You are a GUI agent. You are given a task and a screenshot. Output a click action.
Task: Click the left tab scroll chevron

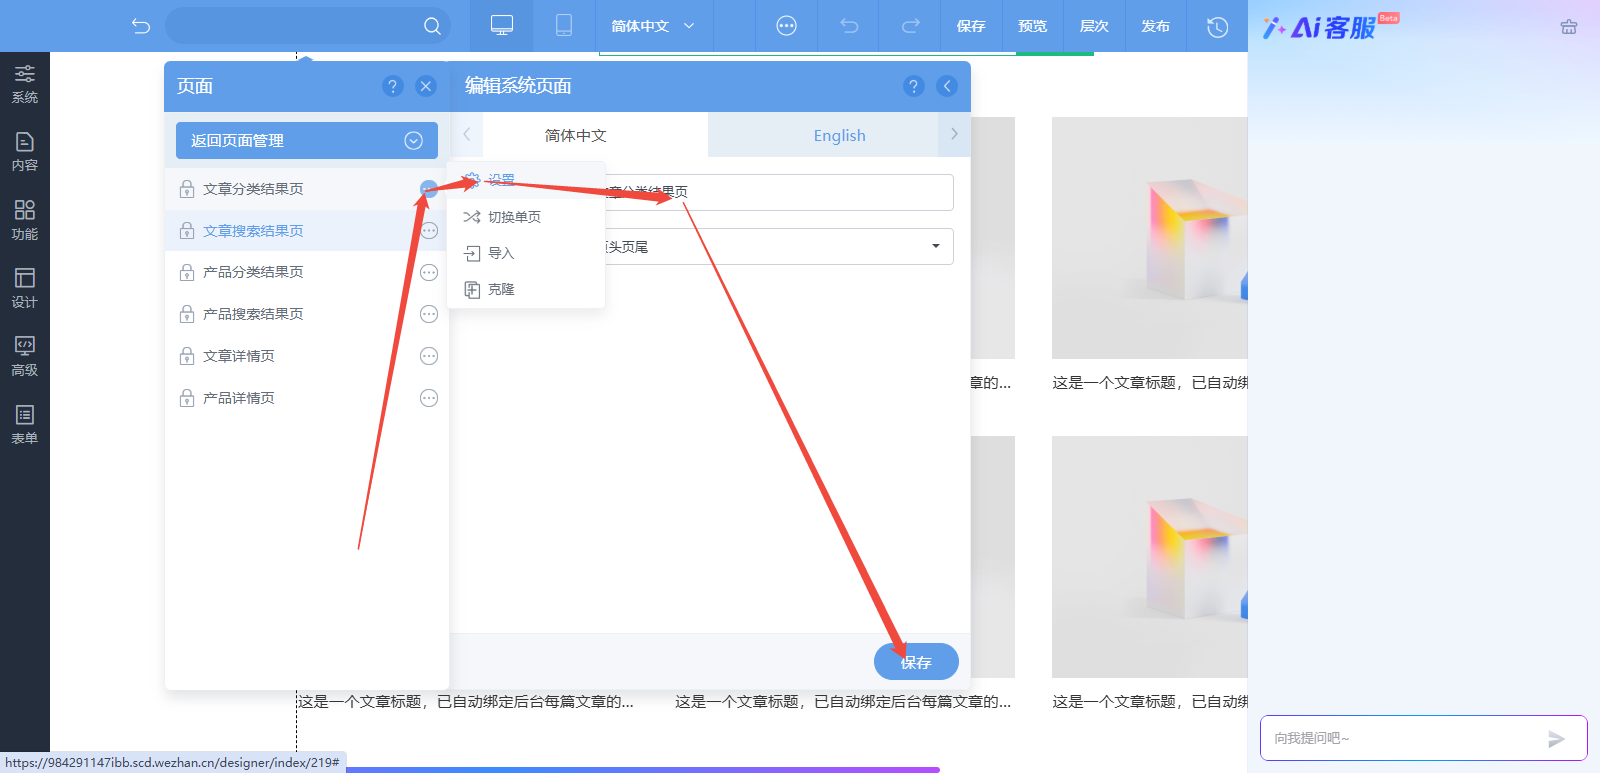[x=466, y=134]
